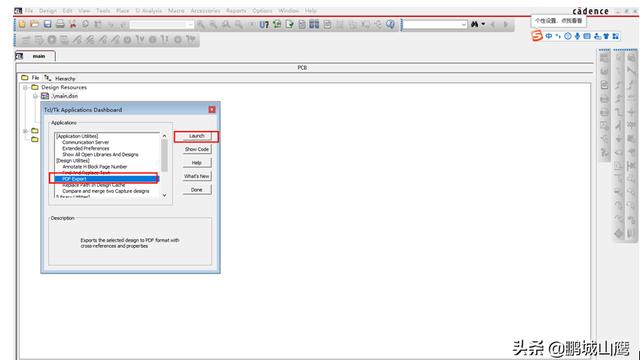This screenshot has width=640, height=360.
Task: Select Show All Open Libraries And Designs
Action: point(100,155)
